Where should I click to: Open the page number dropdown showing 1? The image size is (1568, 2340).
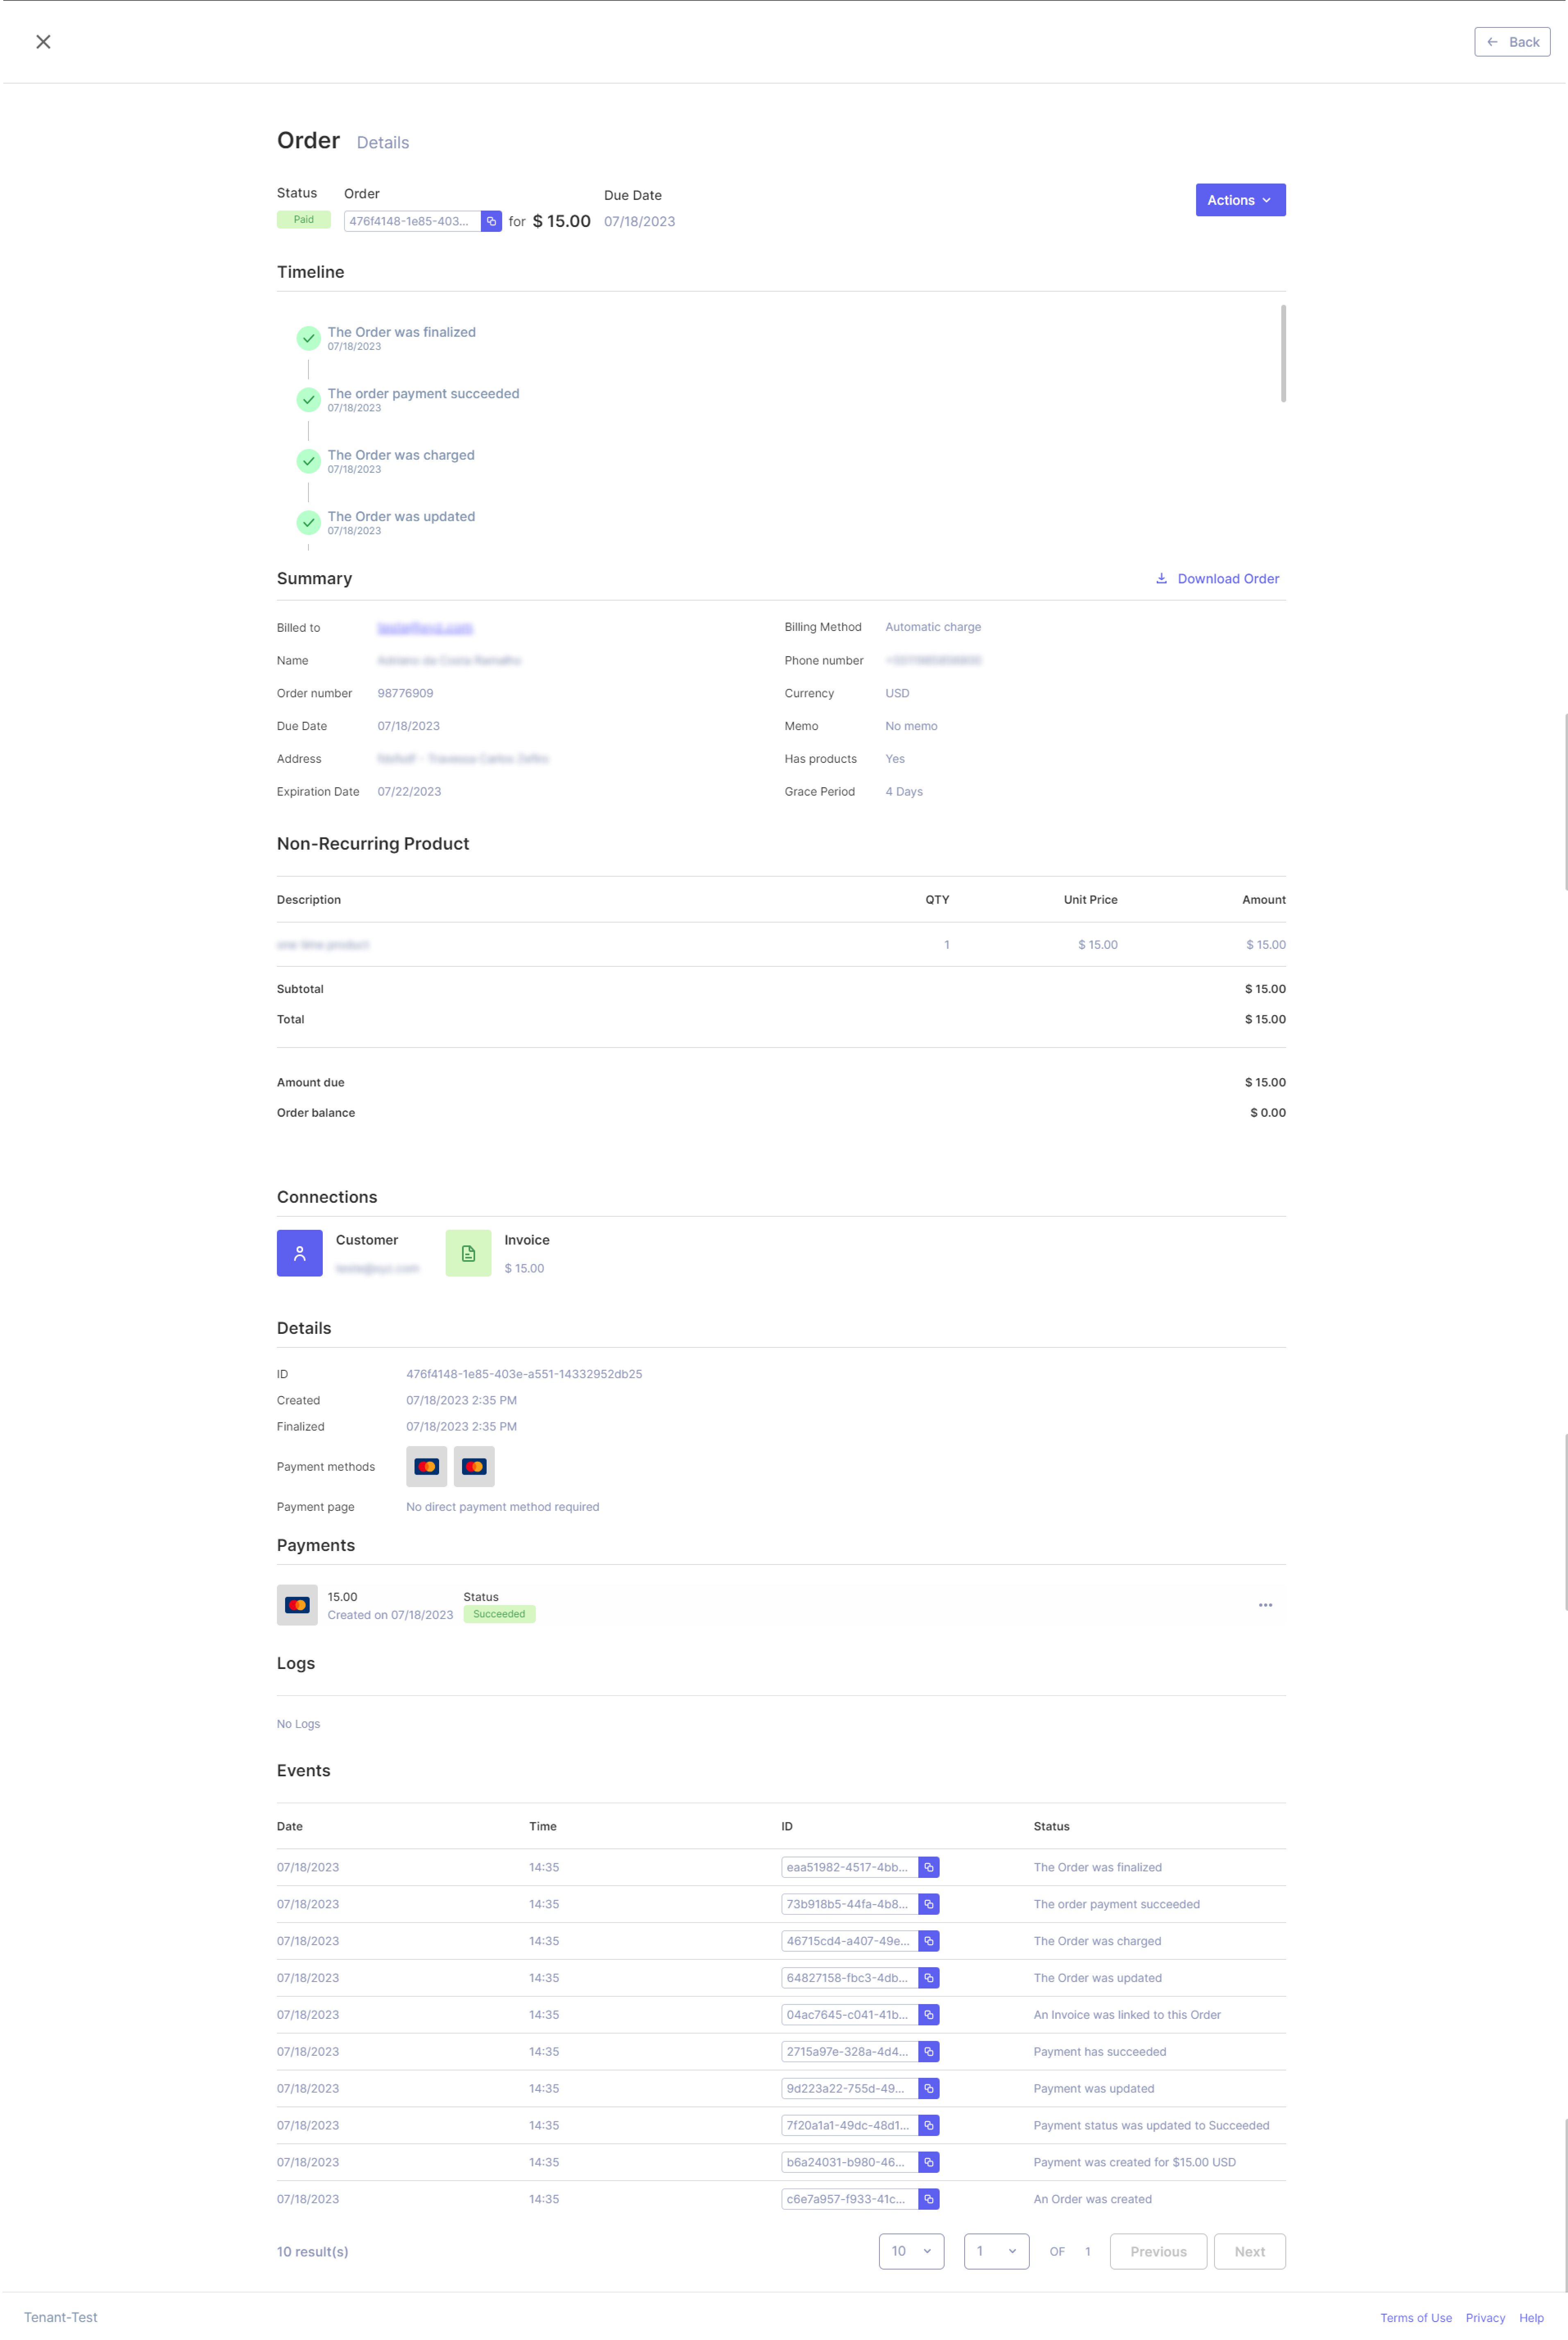click(996, 2251)
